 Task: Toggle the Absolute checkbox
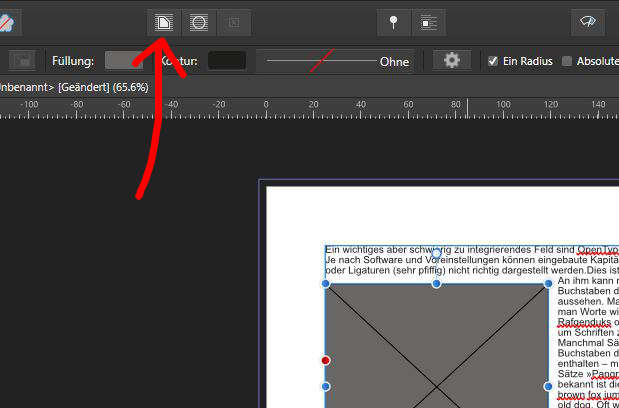pos(567,61)
